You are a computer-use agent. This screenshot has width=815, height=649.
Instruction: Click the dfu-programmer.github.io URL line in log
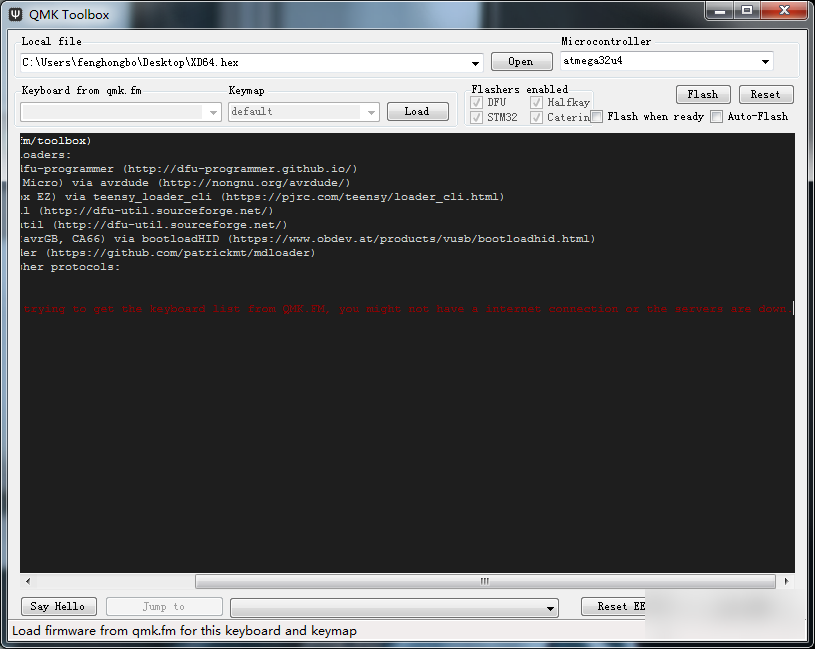189,169
